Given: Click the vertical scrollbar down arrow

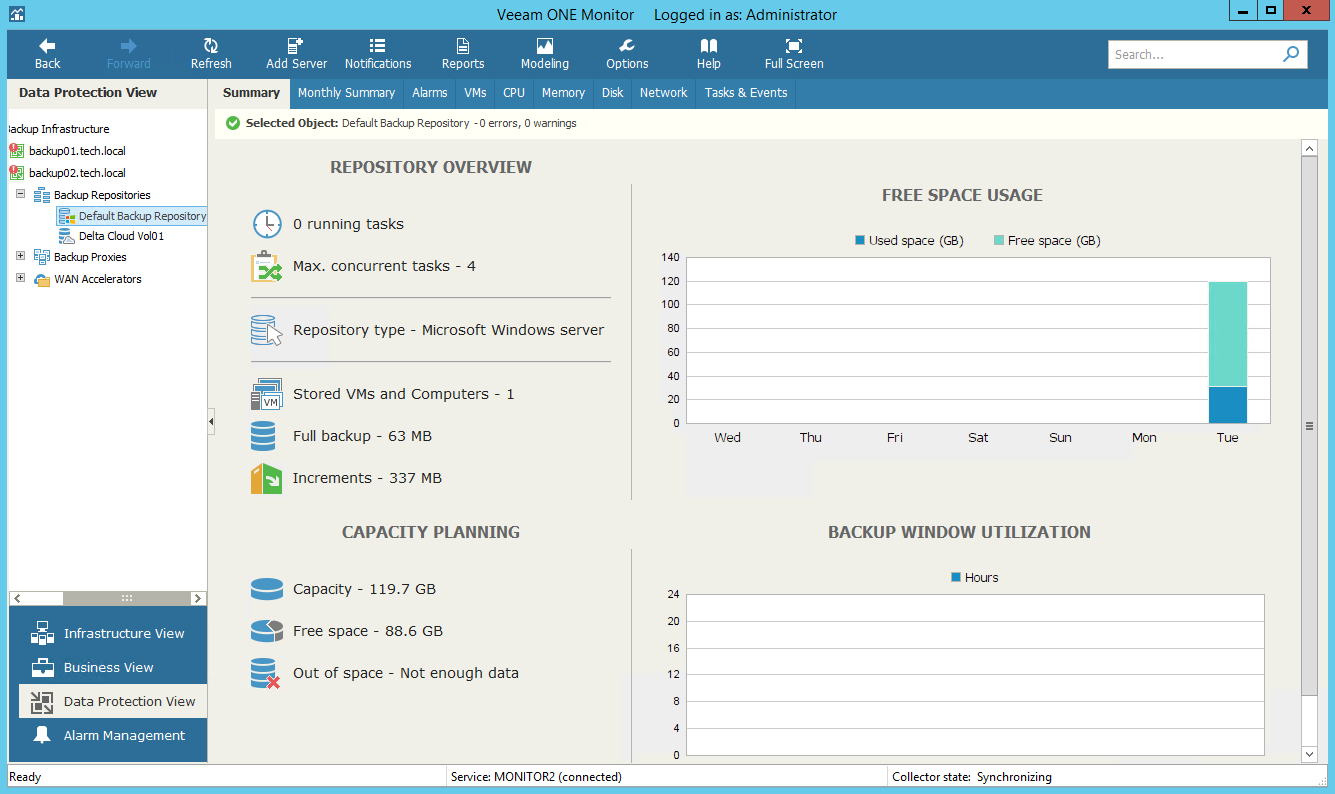Looking at the screenshot, I should coord(1309,753).
